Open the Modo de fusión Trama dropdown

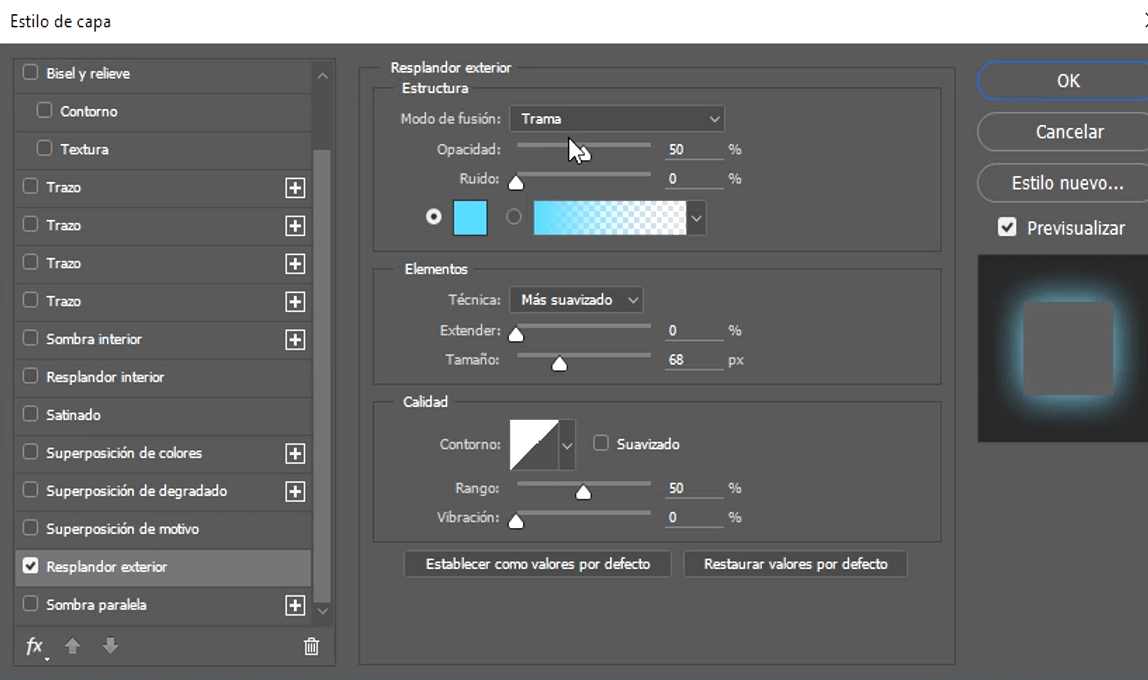(617, 119)
